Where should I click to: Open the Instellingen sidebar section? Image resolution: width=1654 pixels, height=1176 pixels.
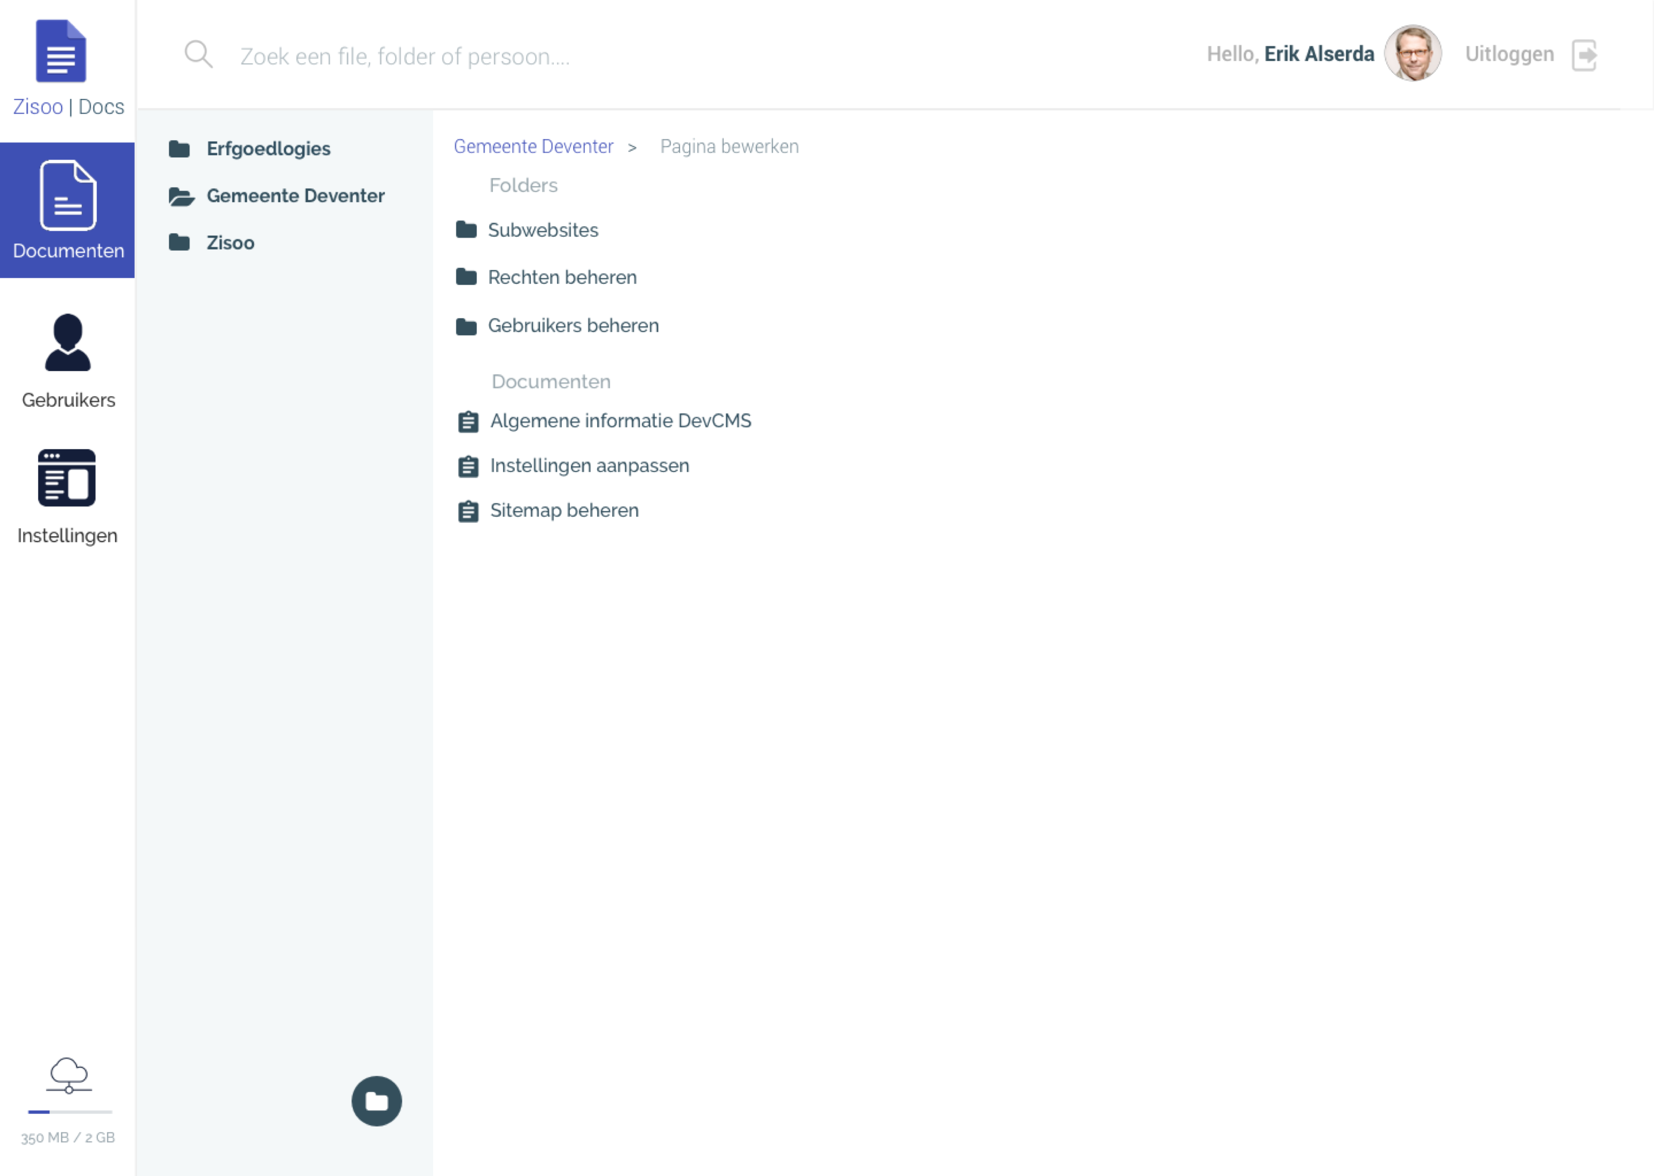[67, 497]
